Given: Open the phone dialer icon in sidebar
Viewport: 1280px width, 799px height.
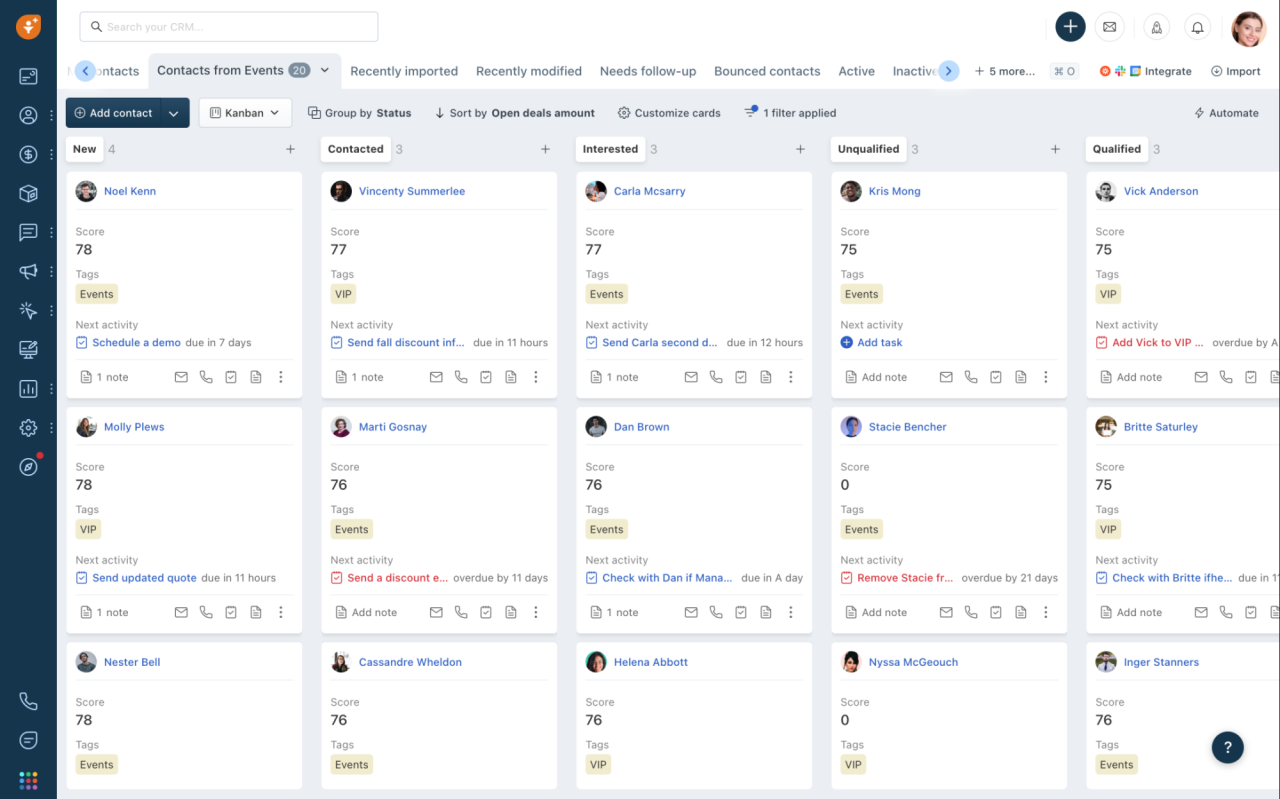Looking at the screenshot, I should (28, 700).
